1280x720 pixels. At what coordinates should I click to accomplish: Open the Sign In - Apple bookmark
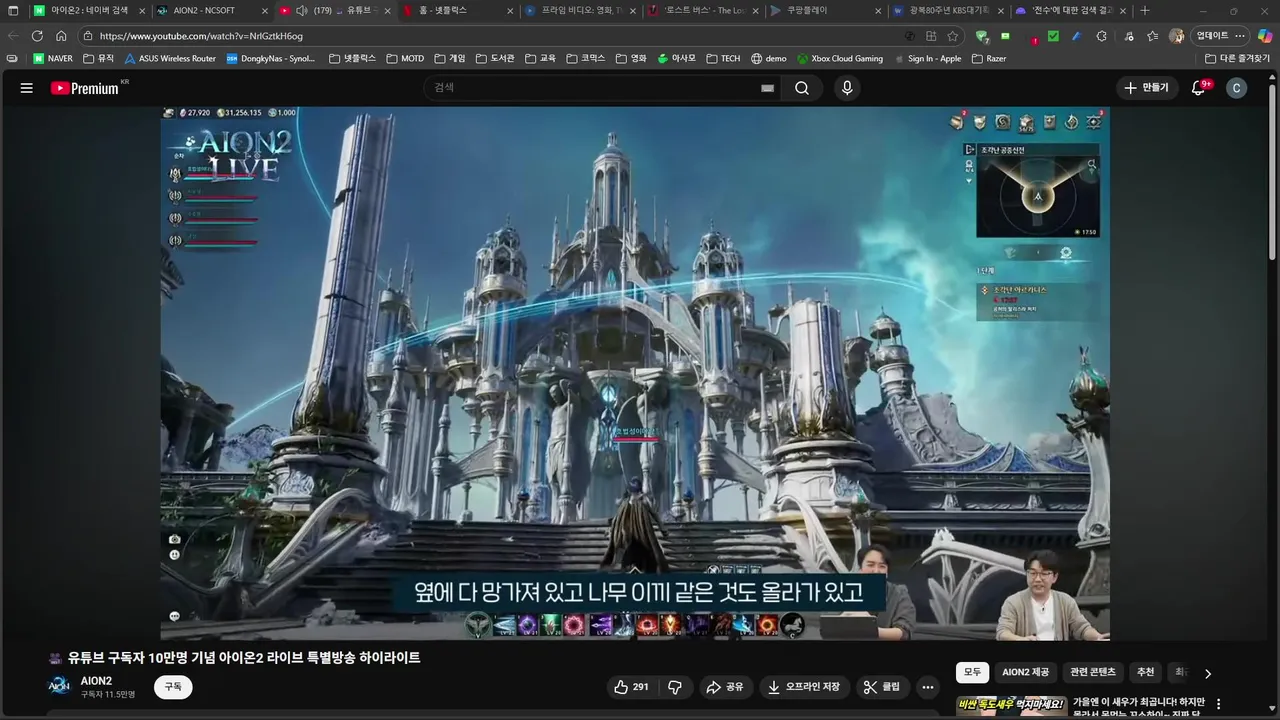927,59
